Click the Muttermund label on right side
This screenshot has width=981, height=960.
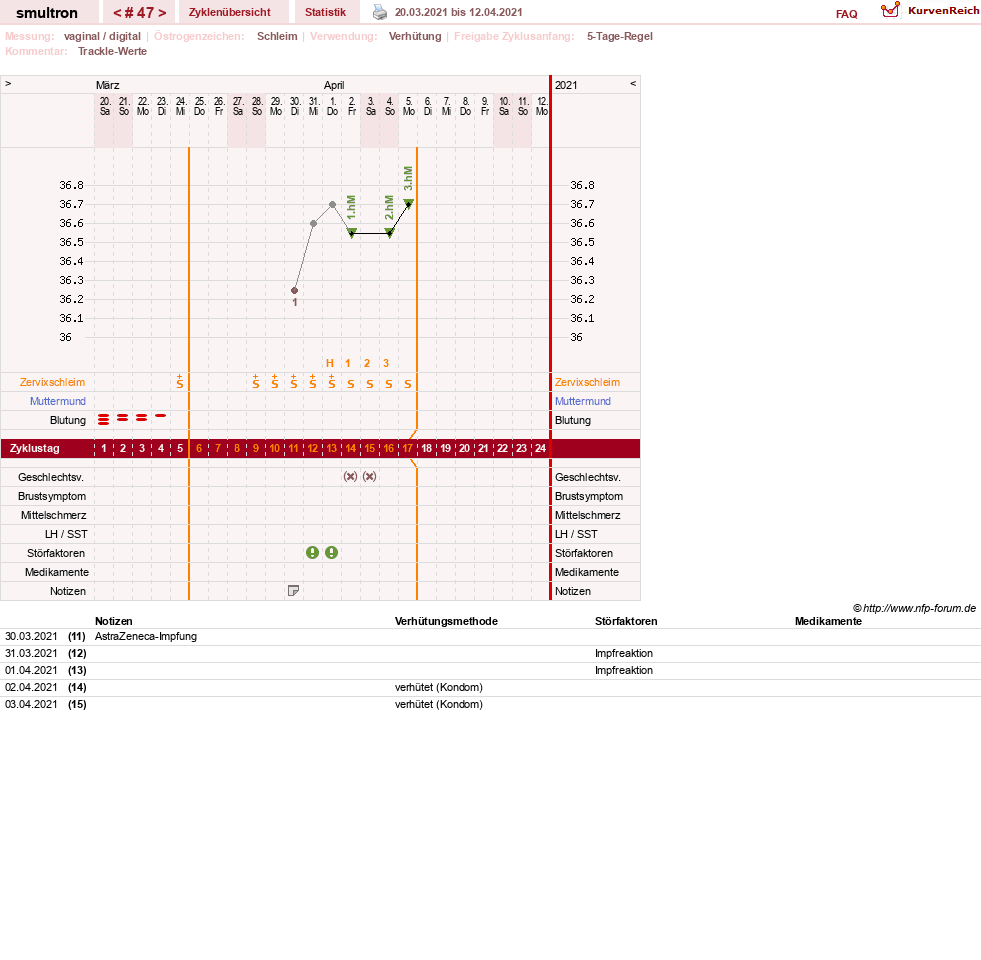click(582, 401)
